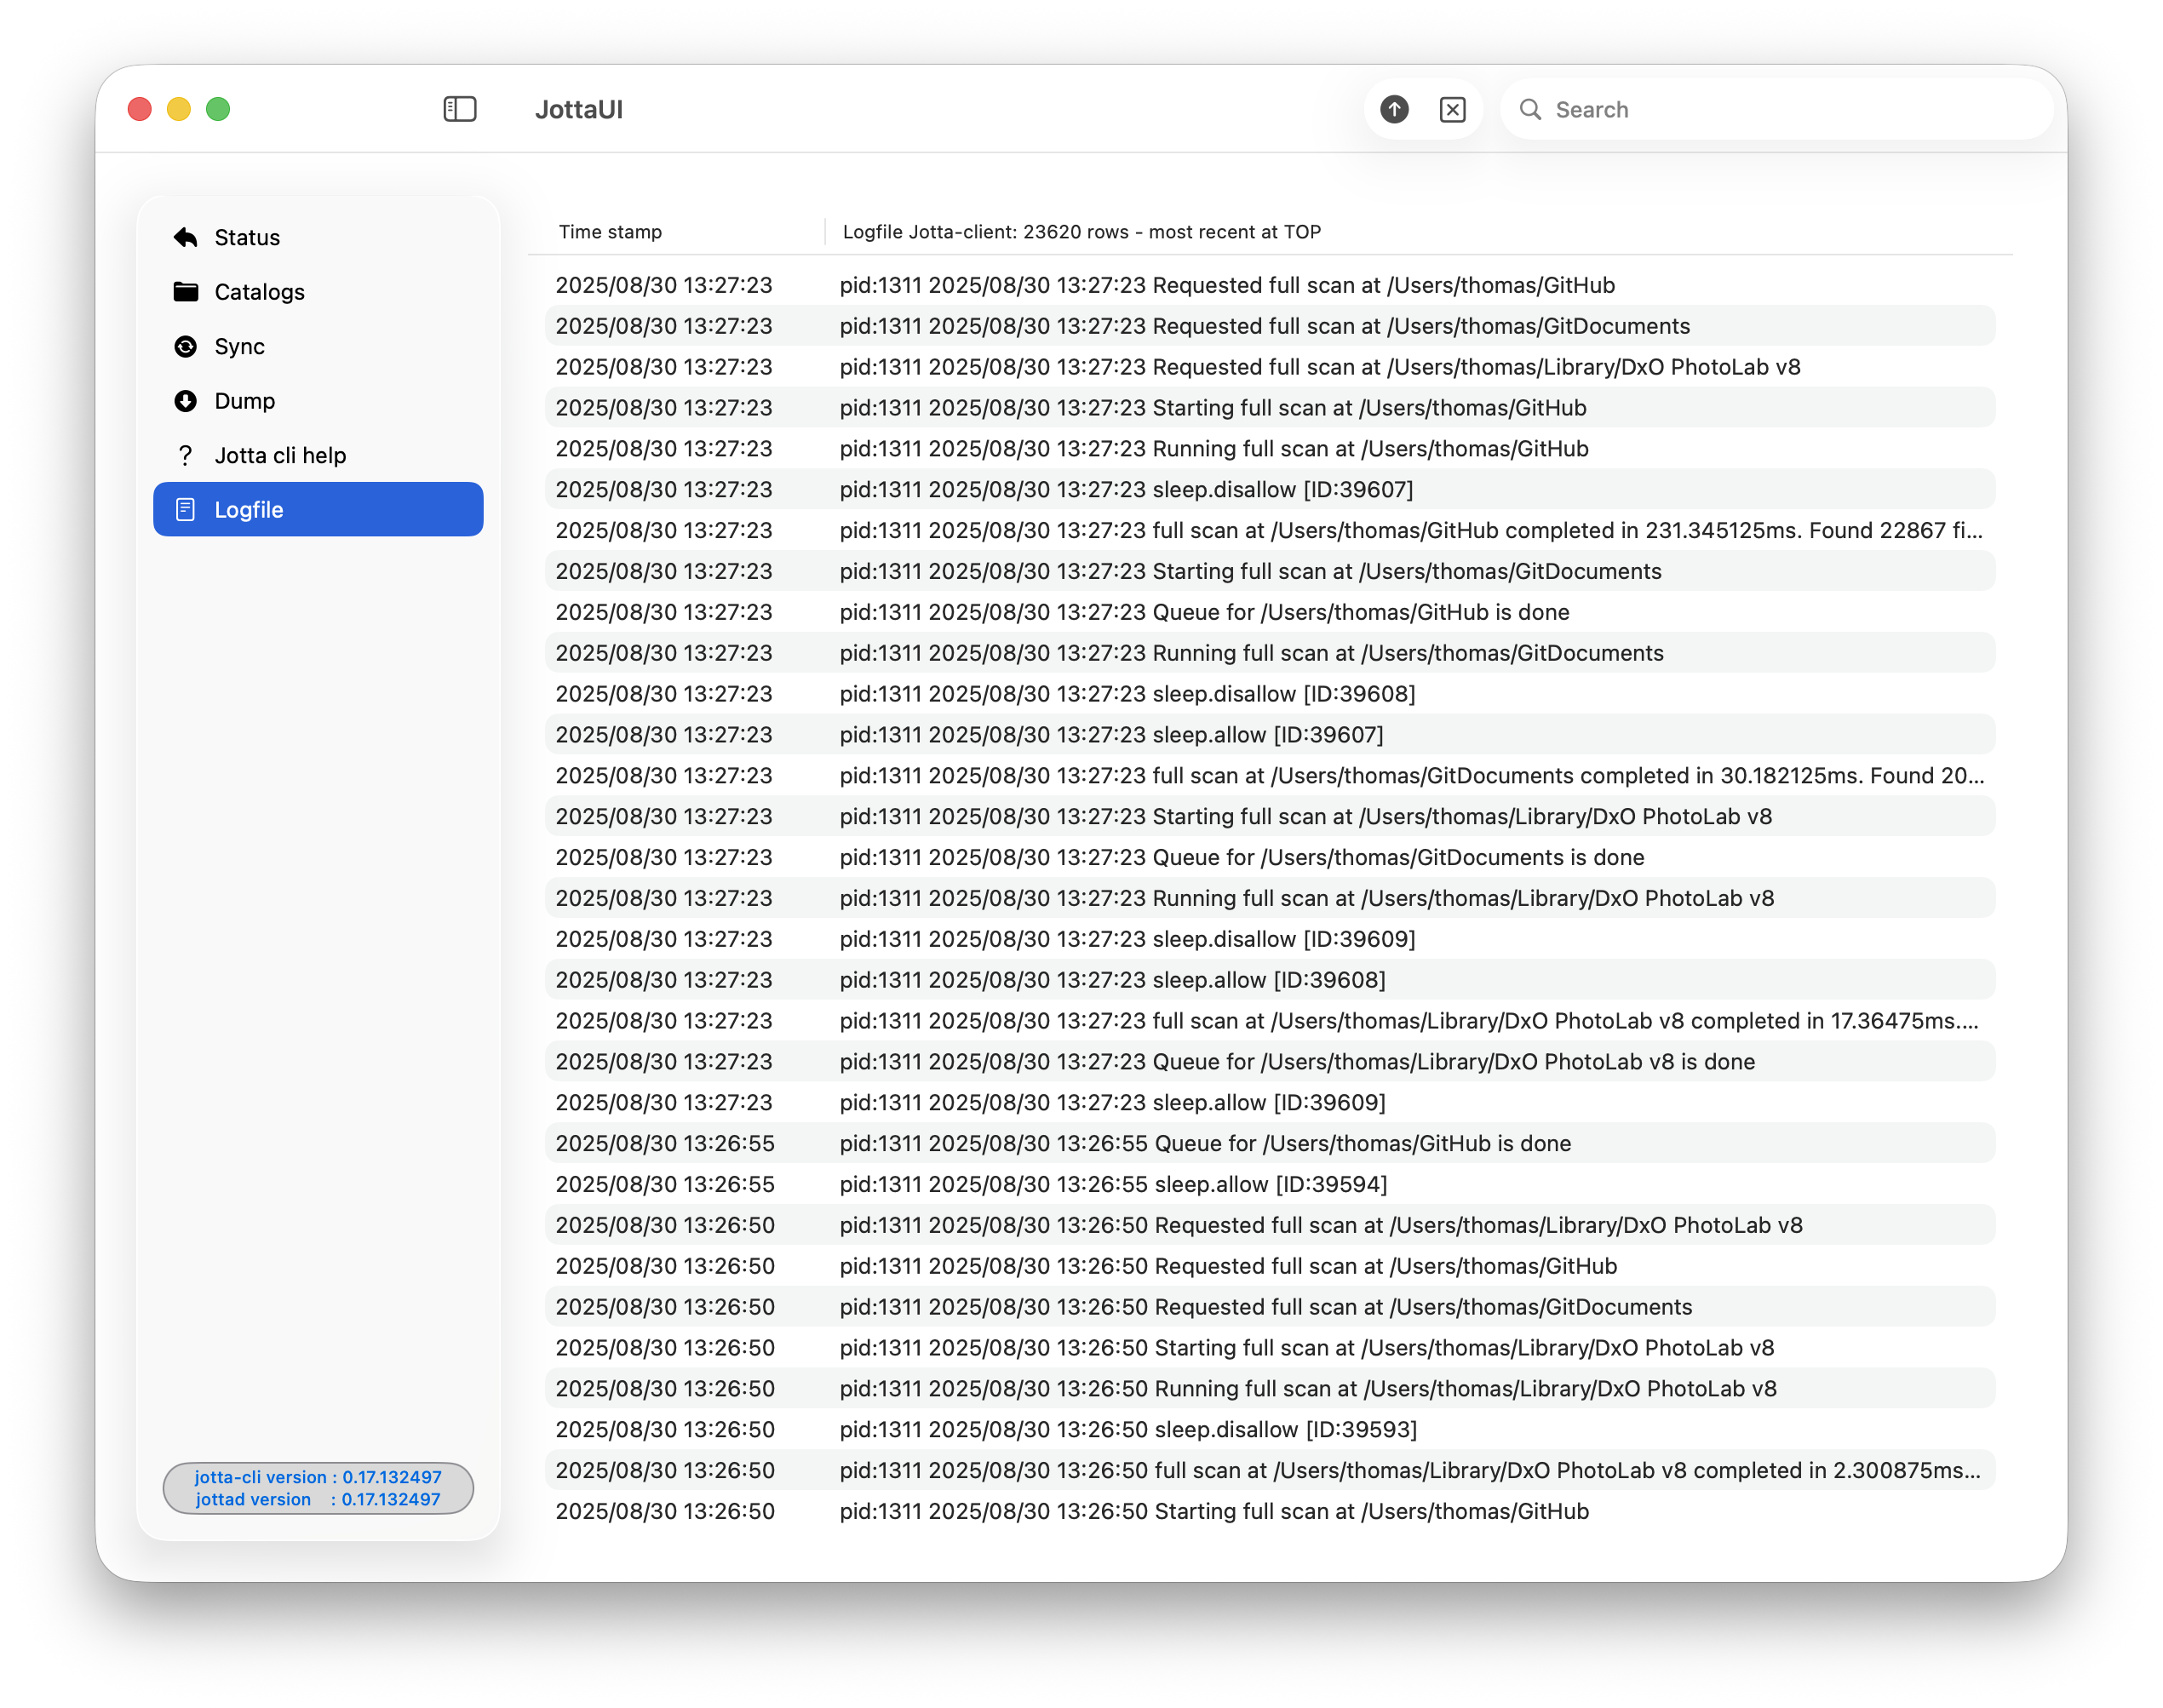This screenshot has width=2163, height=1708.
Task: Click the Dump download icon
Action: [185, 400]
